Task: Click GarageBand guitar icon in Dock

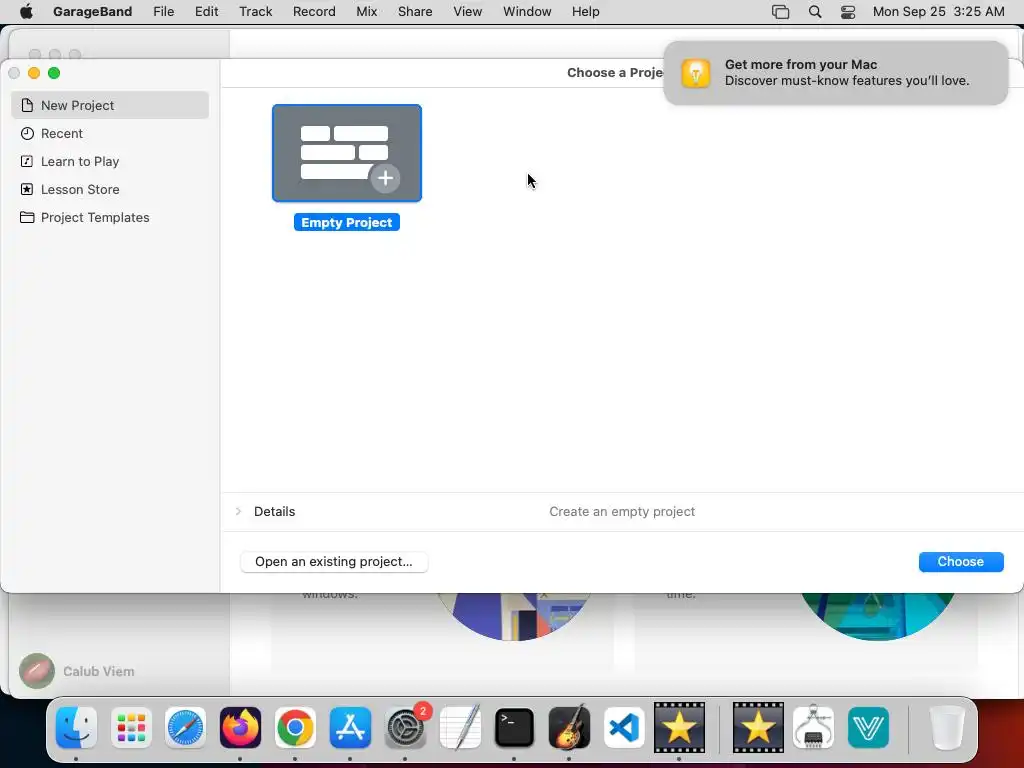Action: [569, 728]
